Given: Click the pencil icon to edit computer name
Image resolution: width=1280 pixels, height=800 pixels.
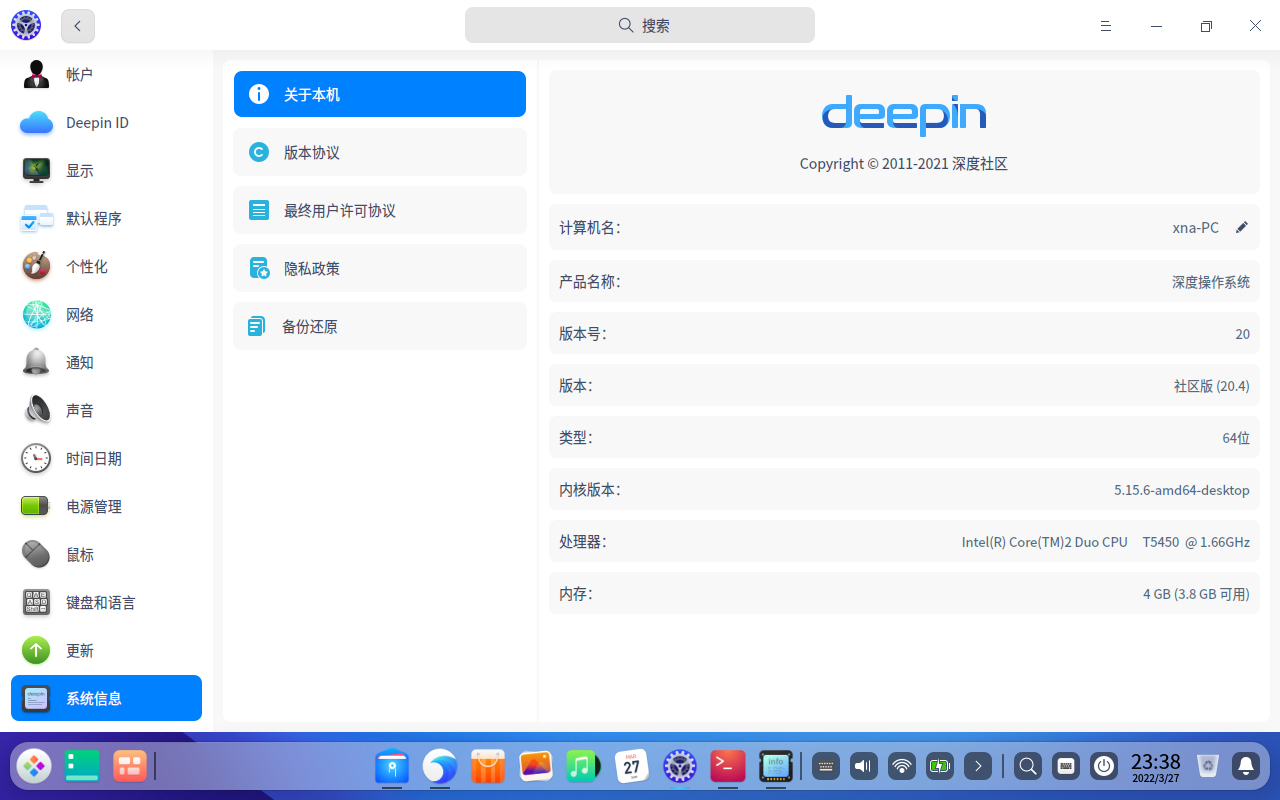Looking at the screenshot, I should coord(1242,228).
